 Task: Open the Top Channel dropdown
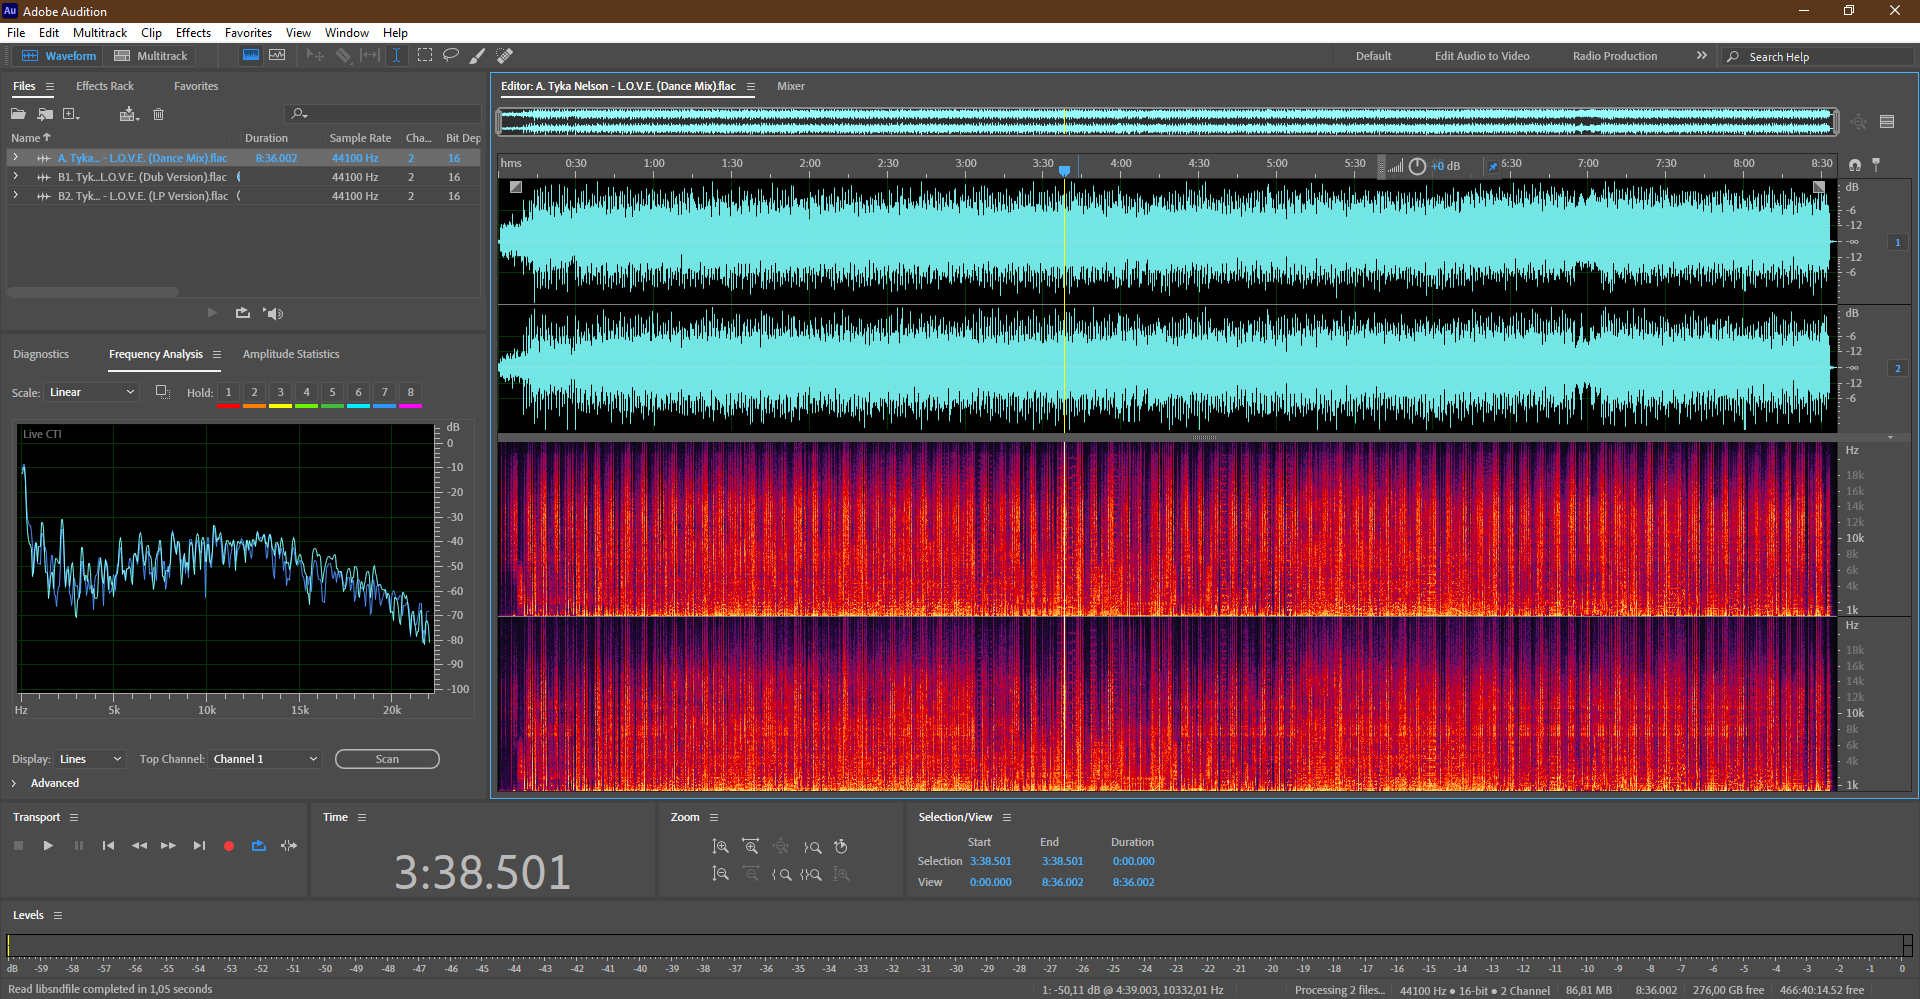pos(265,759)
